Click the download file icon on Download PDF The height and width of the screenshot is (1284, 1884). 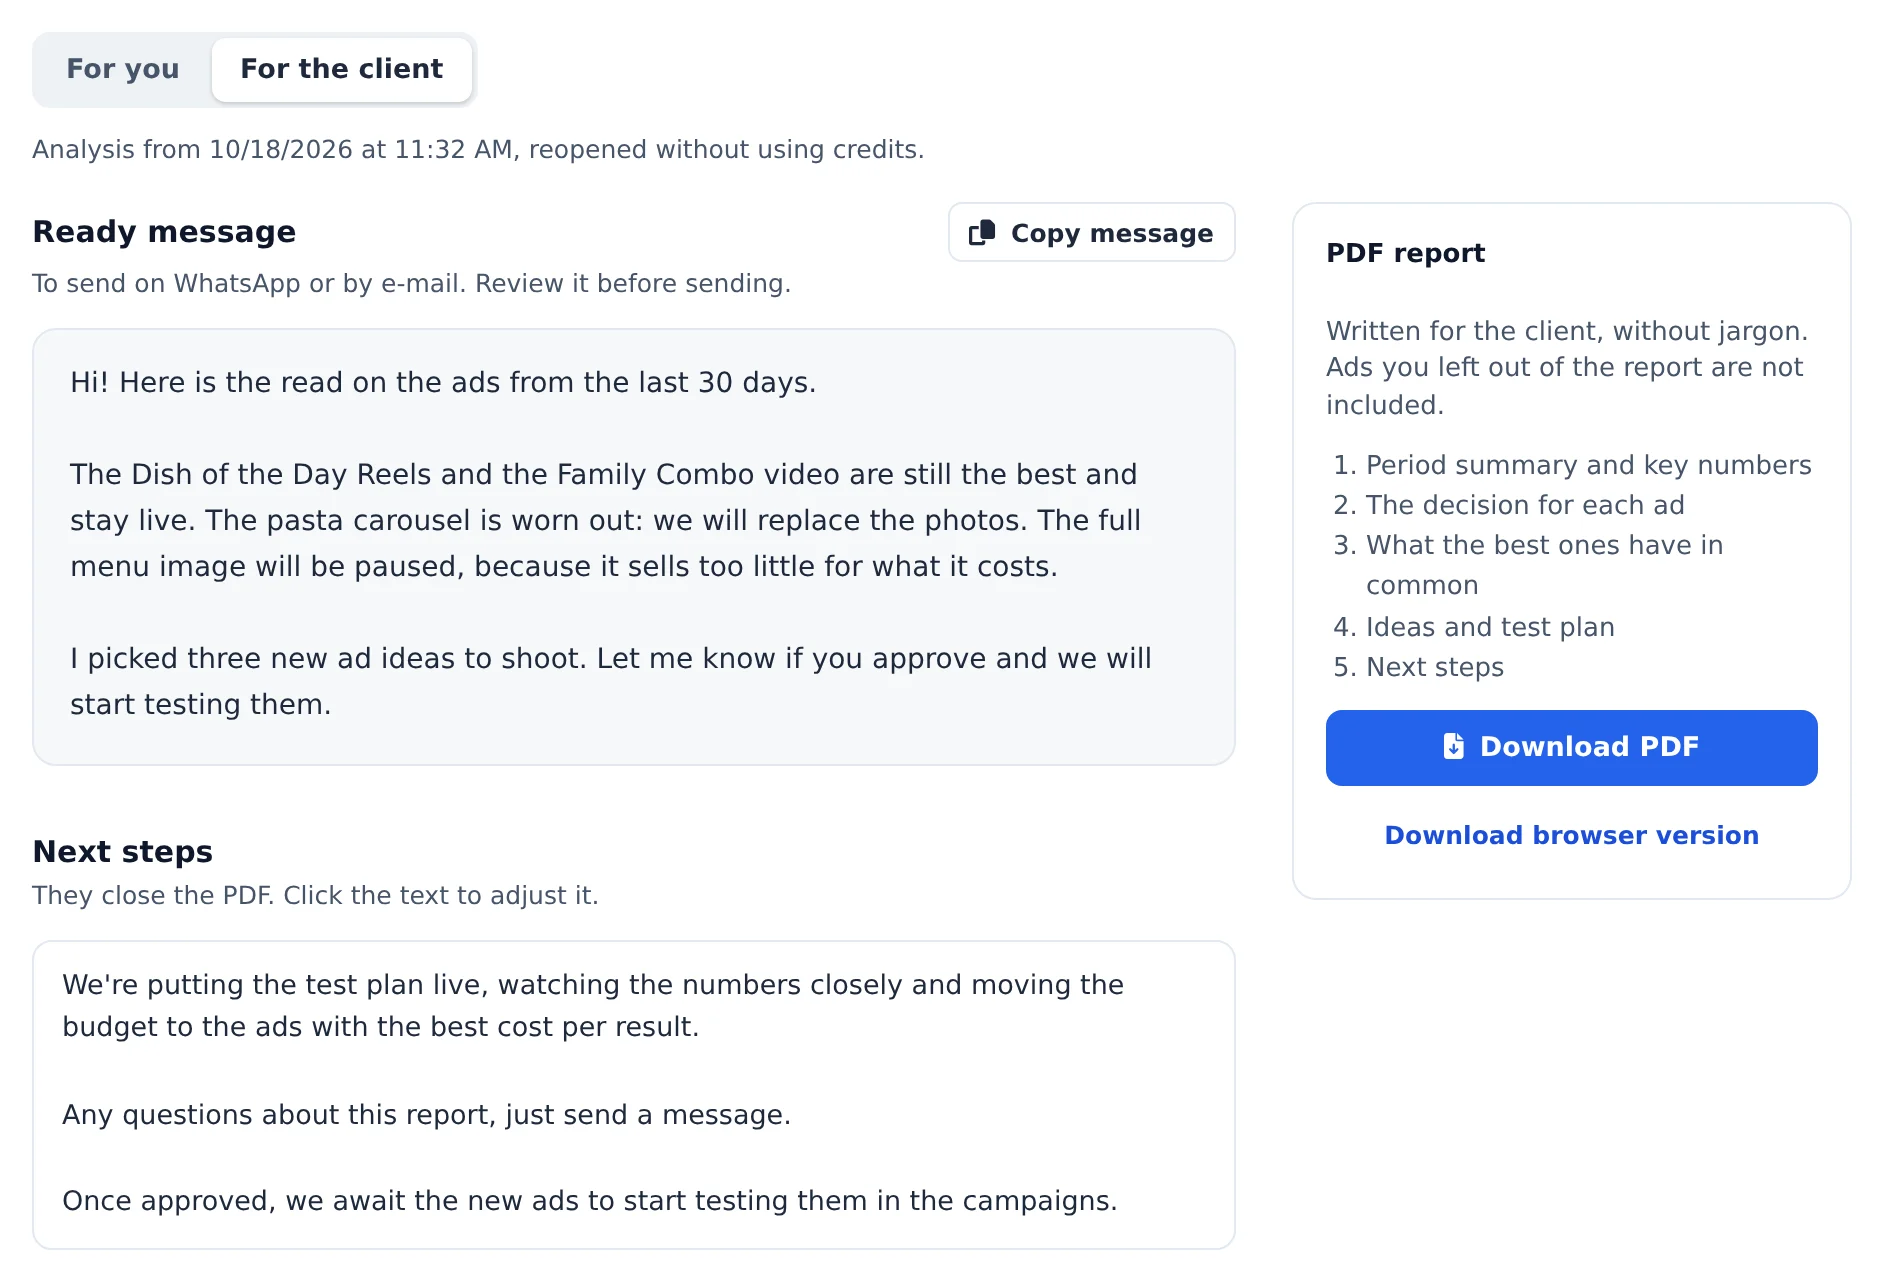tap(1454, 746)
